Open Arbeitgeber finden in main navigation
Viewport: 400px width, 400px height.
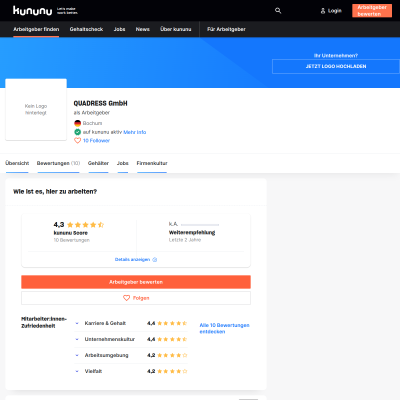pos(36,29)
